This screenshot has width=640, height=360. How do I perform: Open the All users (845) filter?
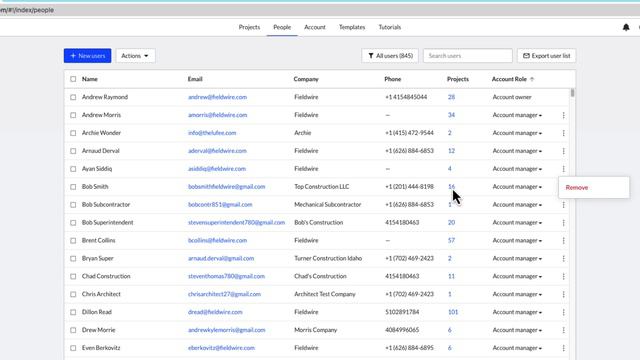(390, 56)
